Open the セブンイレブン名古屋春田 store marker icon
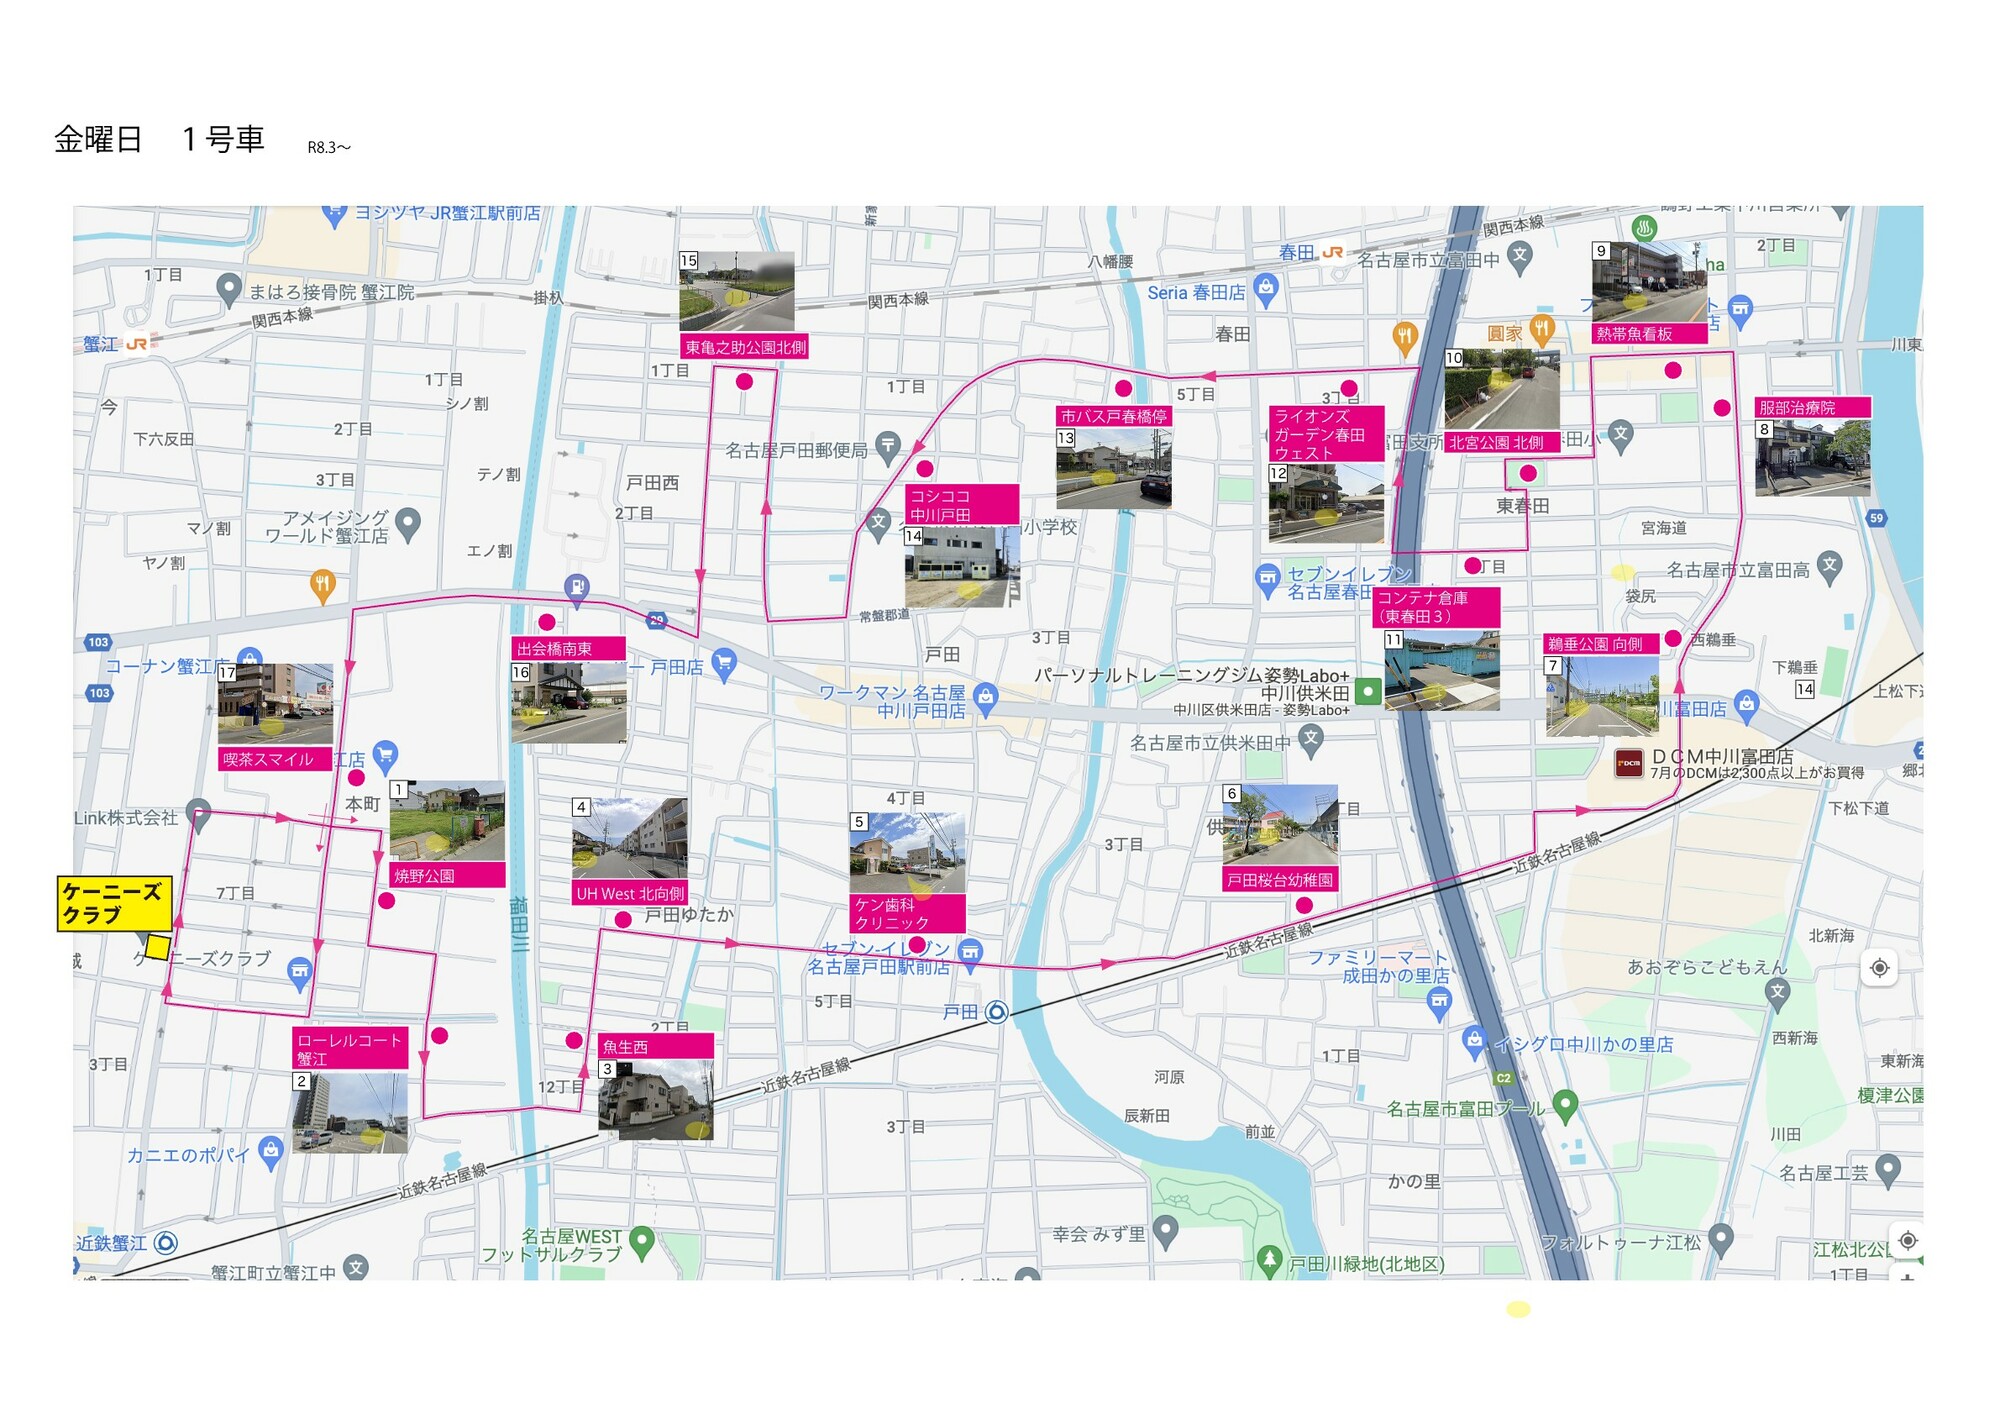 point(1268,579)
